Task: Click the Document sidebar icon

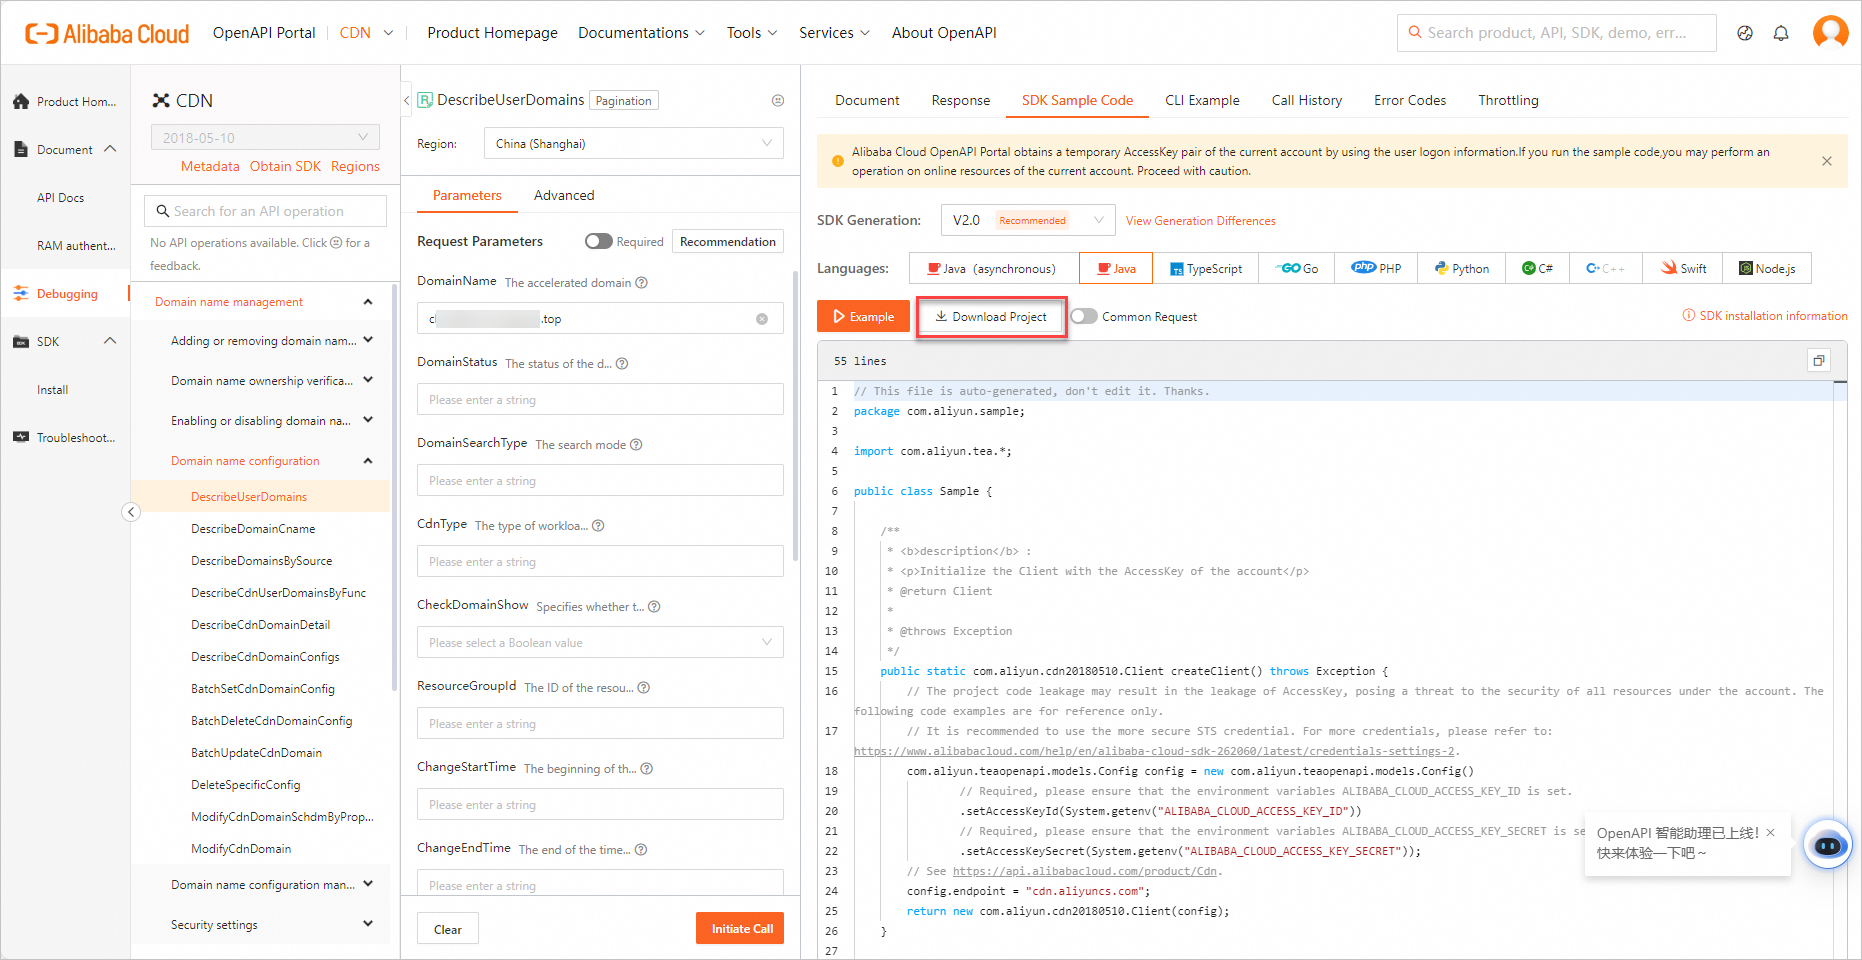Action: 21,150
